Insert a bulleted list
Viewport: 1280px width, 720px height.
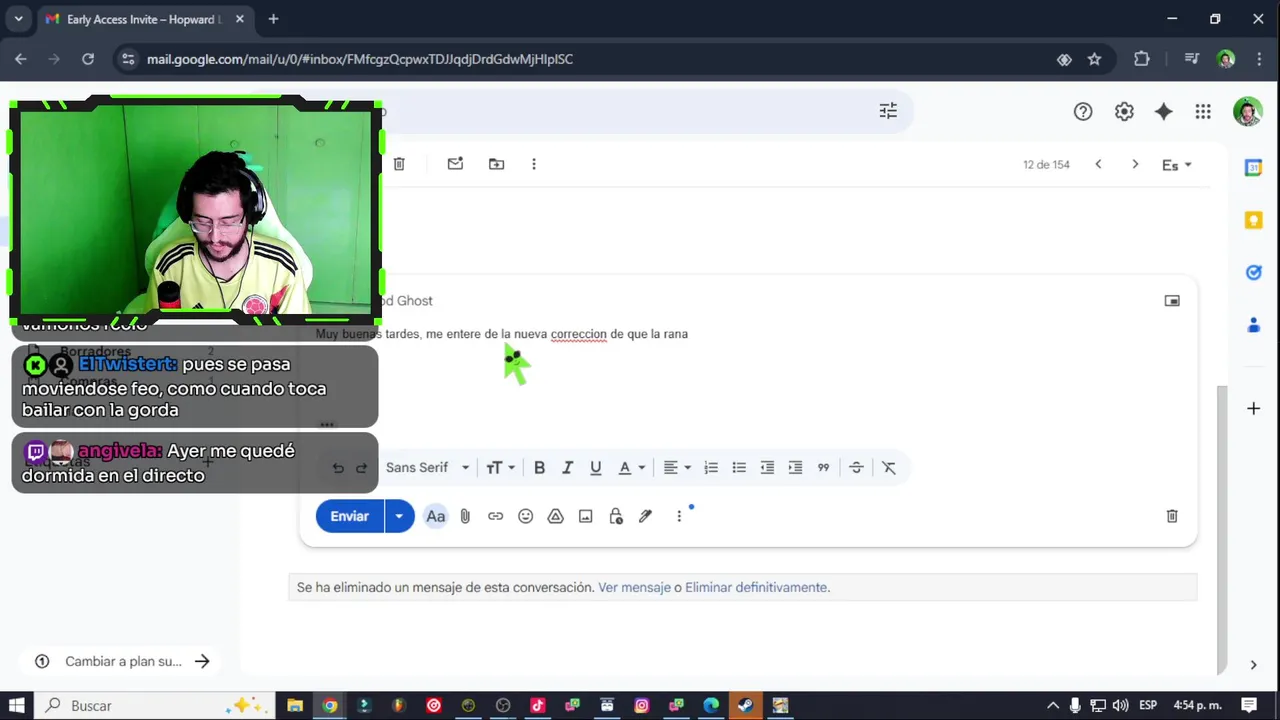[x=739, y=468]
